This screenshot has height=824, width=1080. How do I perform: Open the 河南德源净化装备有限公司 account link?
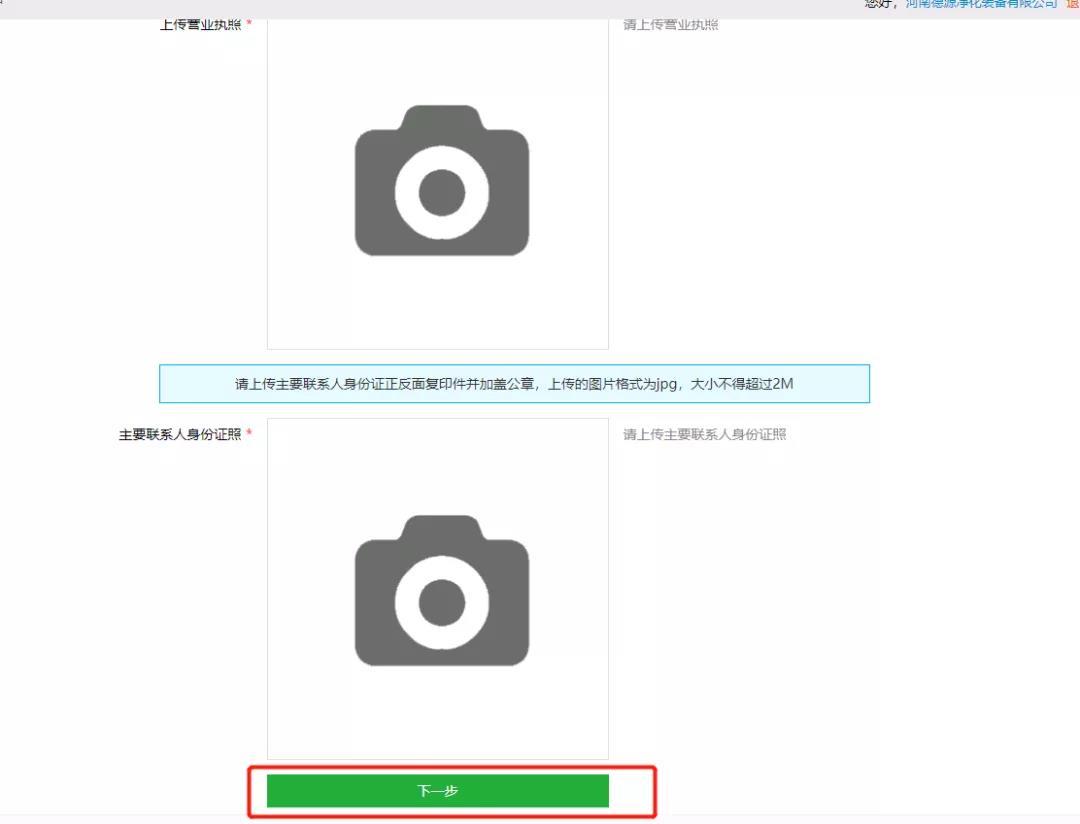[x=981, y=4]
